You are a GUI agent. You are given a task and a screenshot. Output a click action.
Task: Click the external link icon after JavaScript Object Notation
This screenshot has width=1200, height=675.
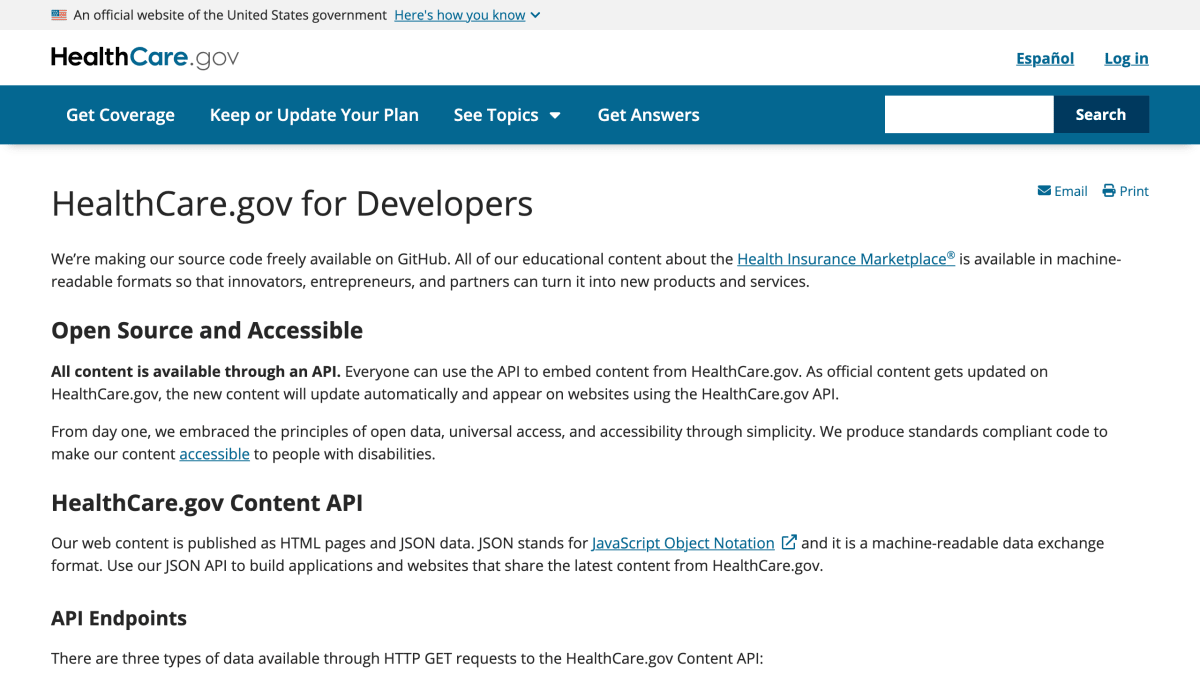789,542
